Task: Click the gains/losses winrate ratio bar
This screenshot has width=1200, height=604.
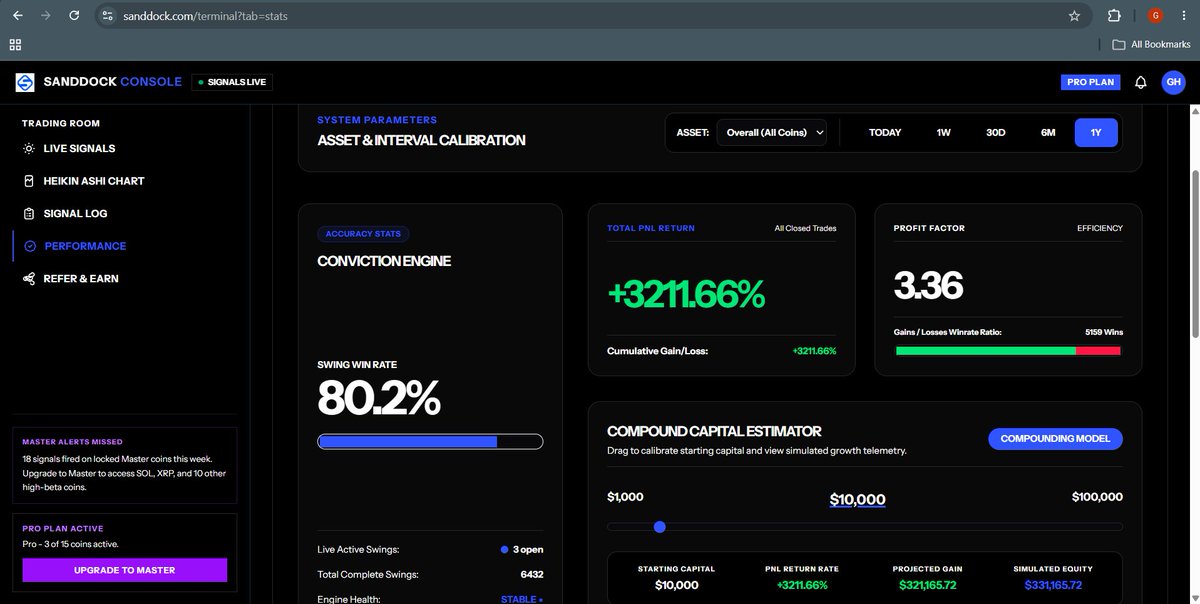Action: click(1008, 351)
